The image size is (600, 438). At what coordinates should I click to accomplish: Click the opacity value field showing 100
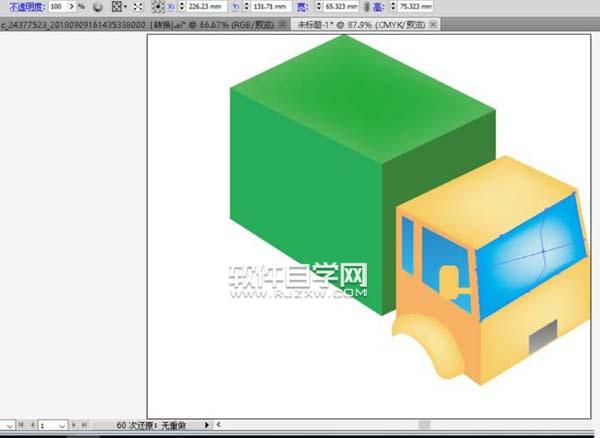click(57, 6)
